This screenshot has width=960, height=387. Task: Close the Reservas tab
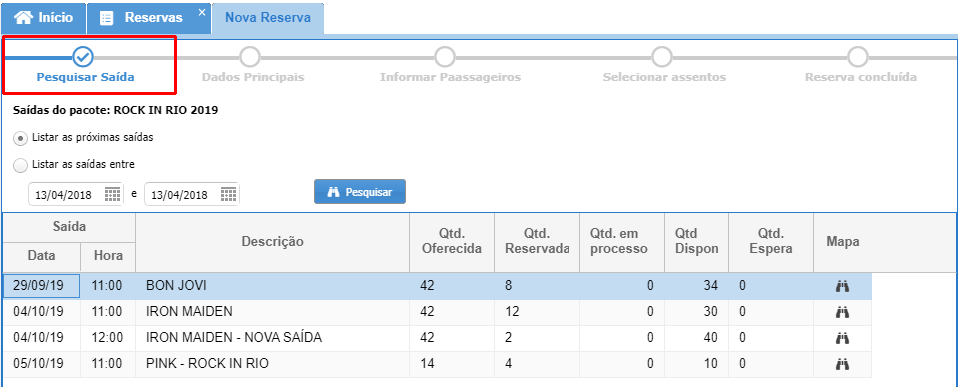pyautogui.click(x=202, y=12)
